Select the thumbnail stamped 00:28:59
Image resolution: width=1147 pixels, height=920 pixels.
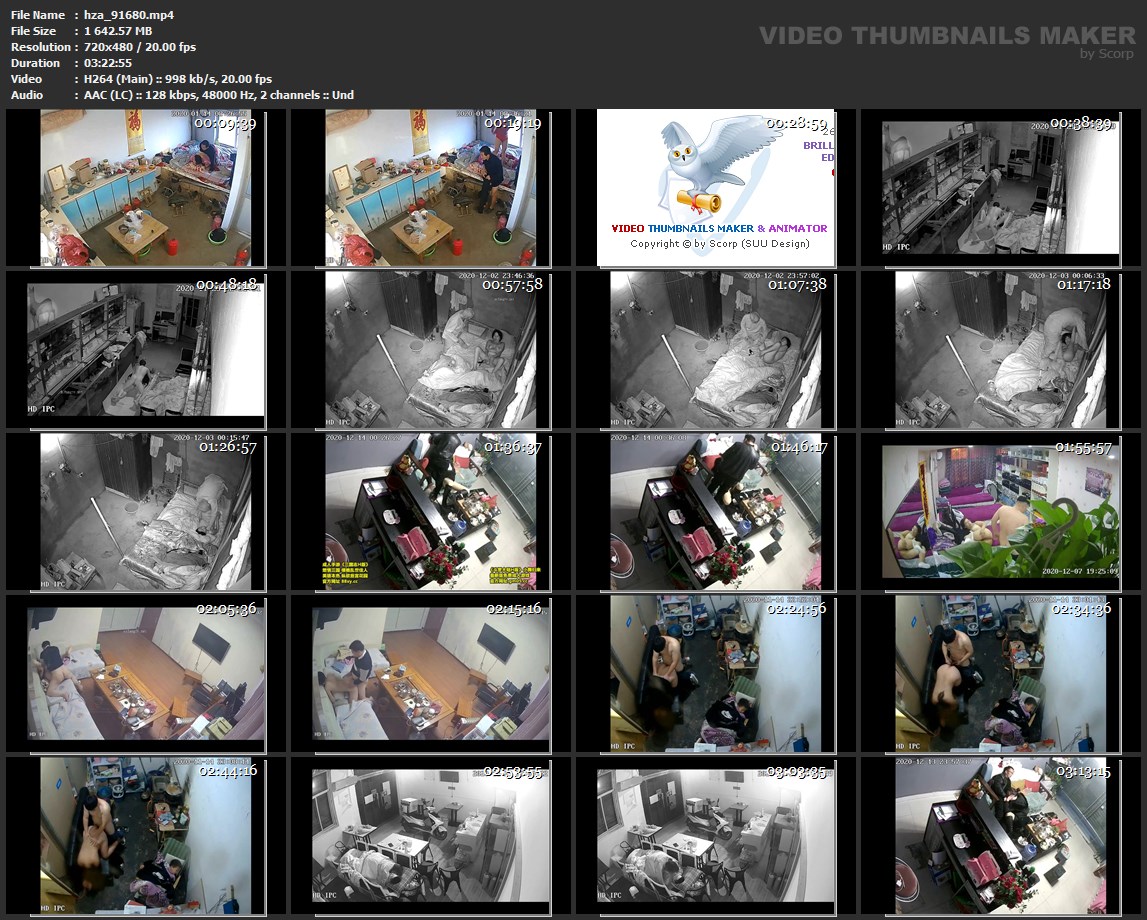[716, 188]
